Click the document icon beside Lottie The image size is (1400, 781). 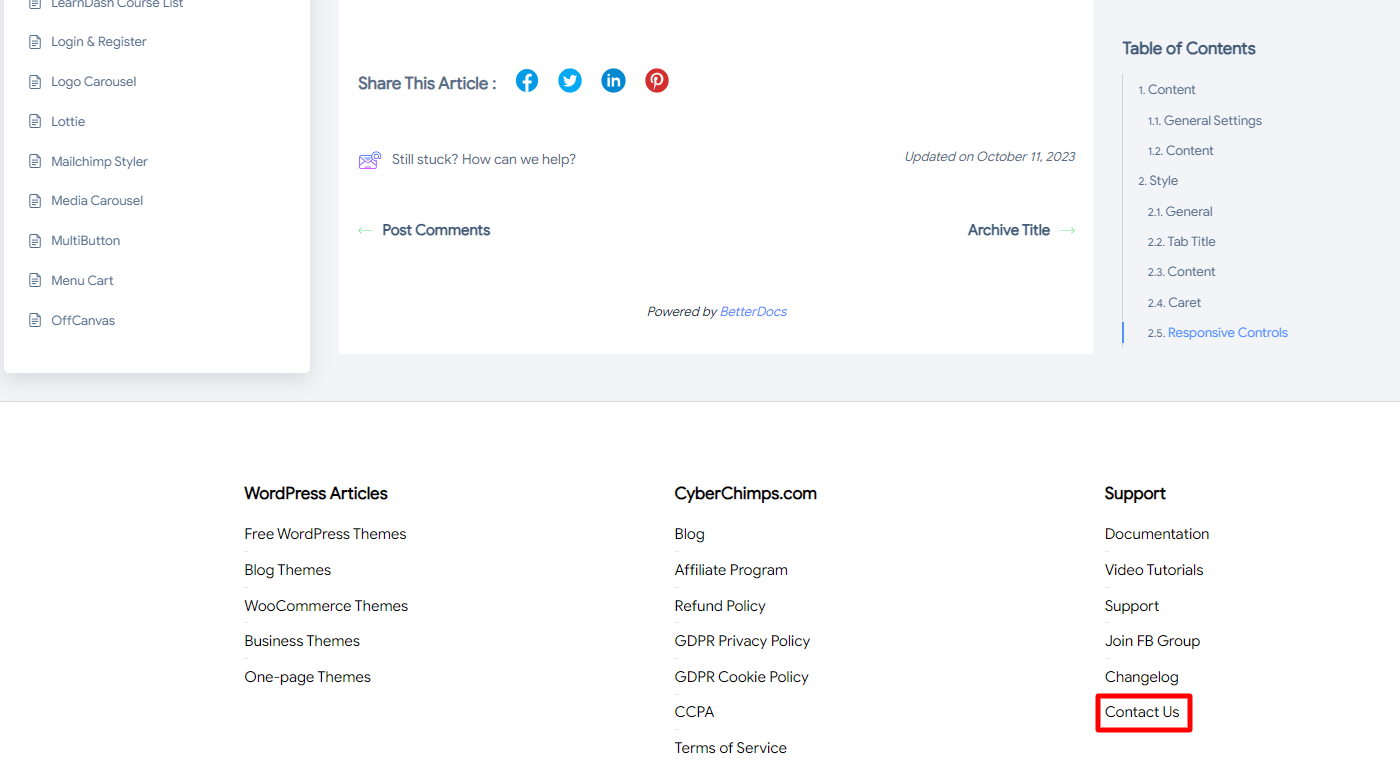coord(34,120)
